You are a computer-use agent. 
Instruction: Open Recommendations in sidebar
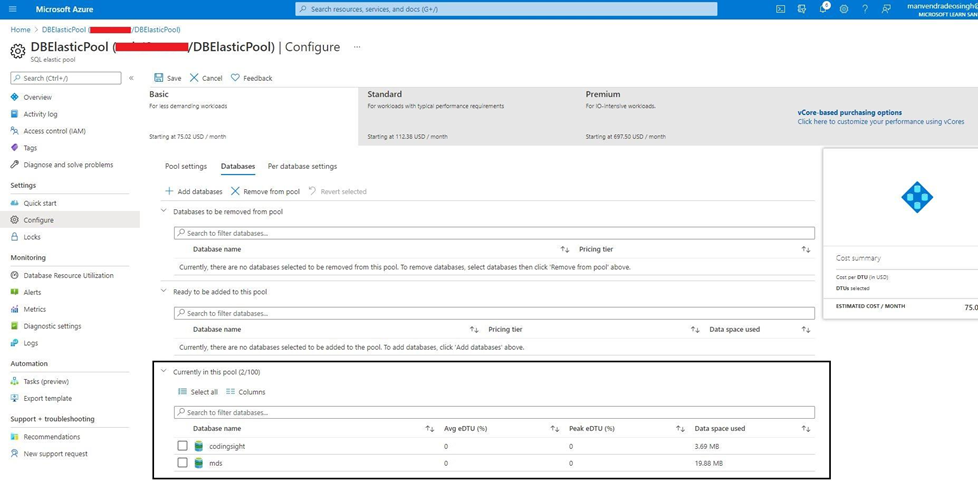(x=51, y=436)
